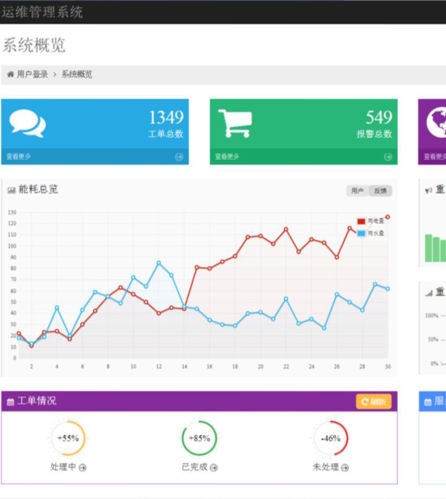446x499 pixels.
Task: Click the orange 刷新 refresh button
Action: (374, 402)
